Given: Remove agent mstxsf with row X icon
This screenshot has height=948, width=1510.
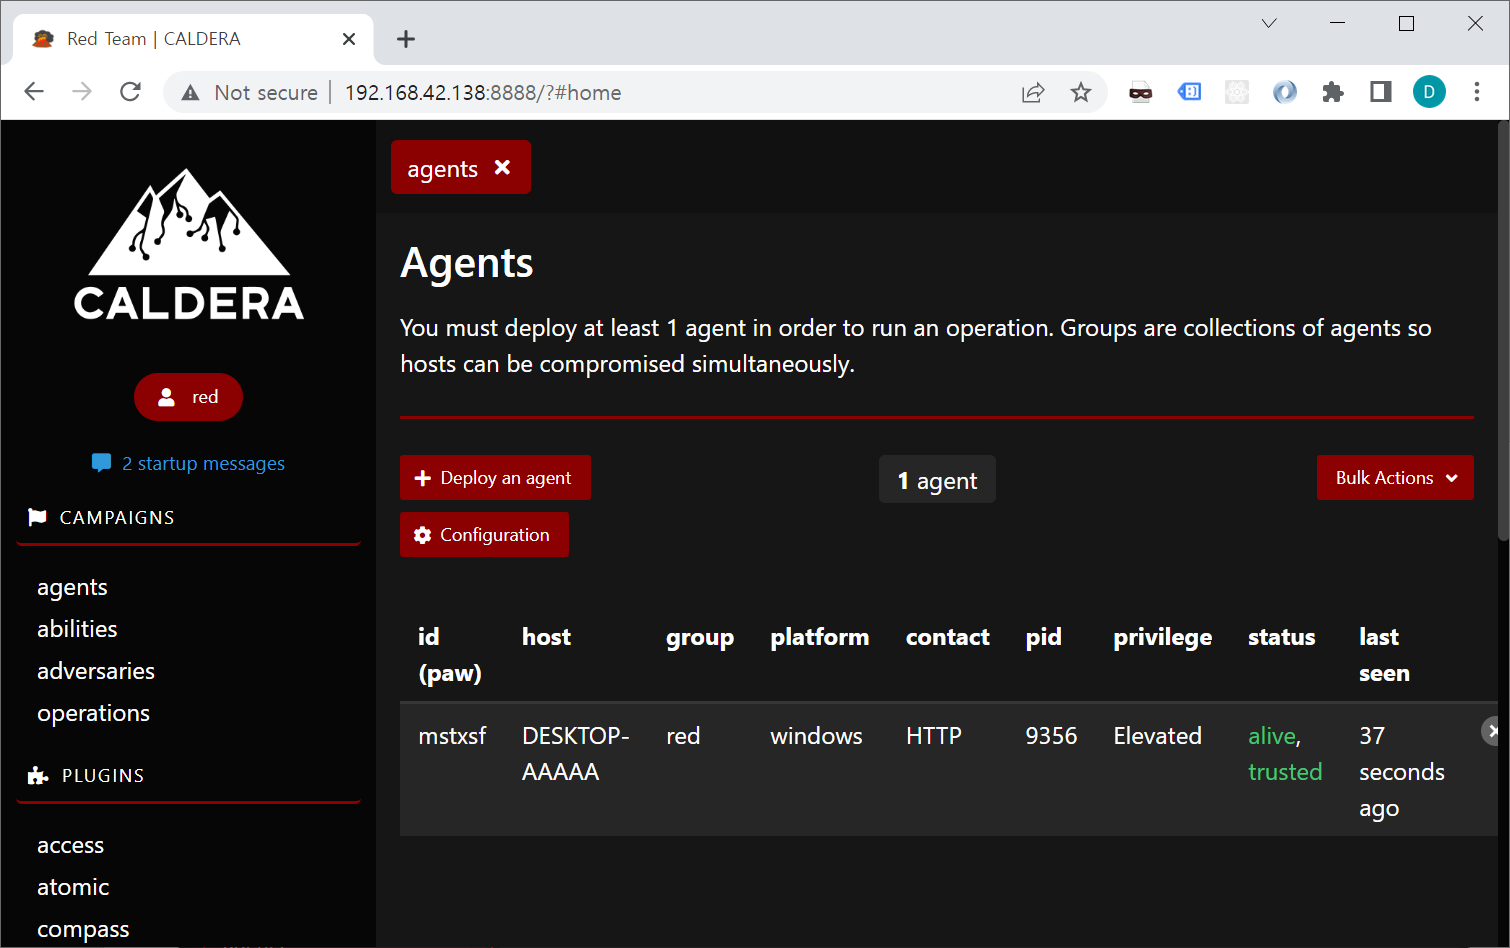Looking at the screenshot, I should click(1490, 731).
